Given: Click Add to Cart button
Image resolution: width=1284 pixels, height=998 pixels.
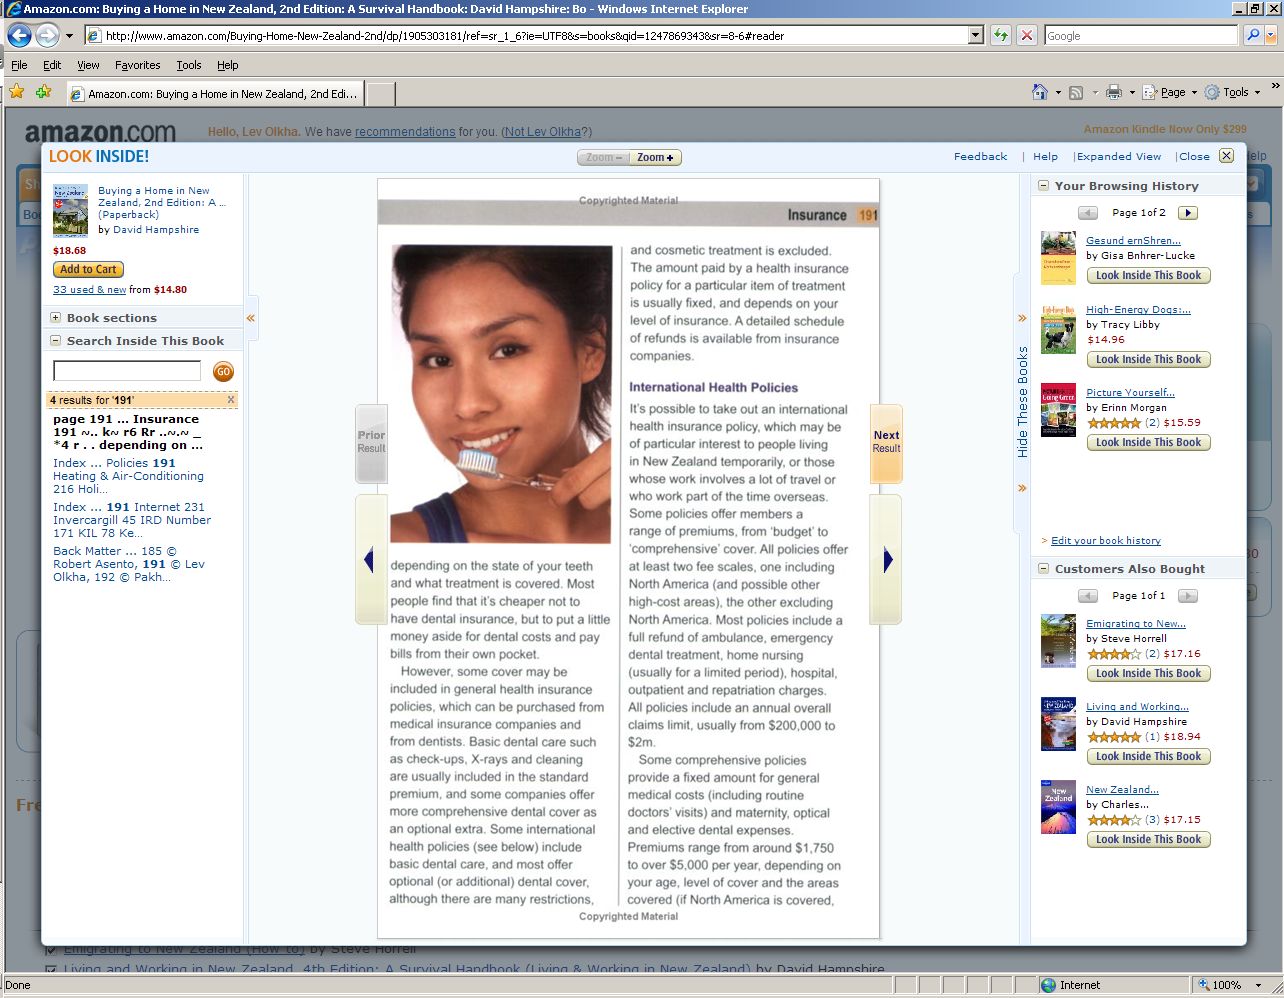Looking at the screenshot, I should [88, 269].
